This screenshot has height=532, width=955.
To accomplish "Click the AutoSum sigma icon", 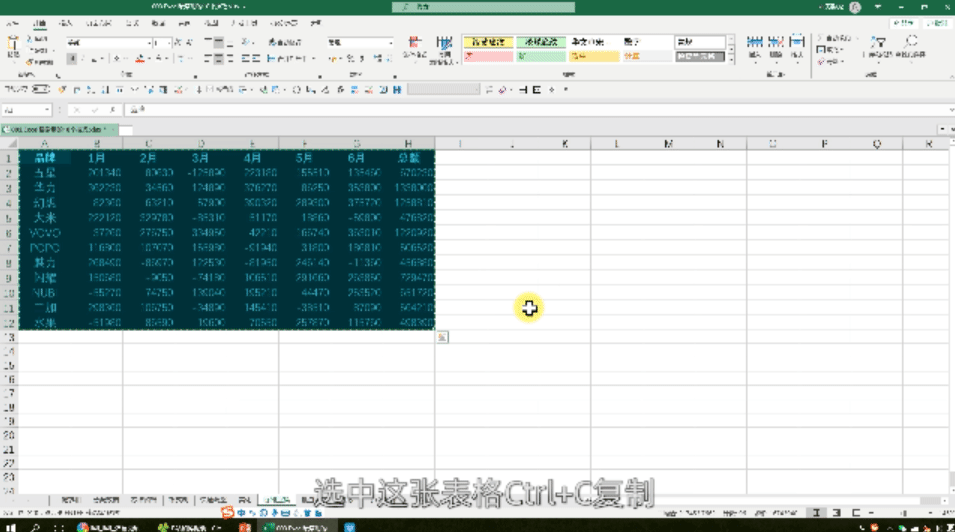I will pos(820,38).
